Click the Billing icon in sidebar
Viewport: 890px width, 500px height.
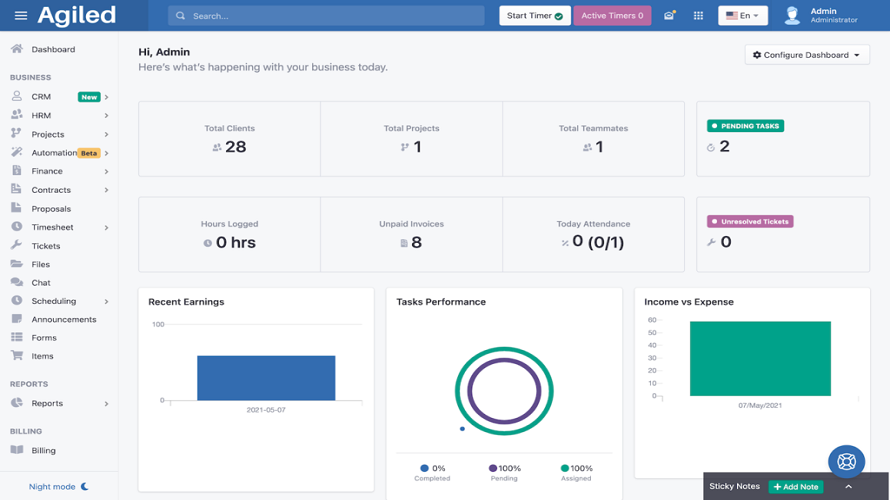coord(16,450)
